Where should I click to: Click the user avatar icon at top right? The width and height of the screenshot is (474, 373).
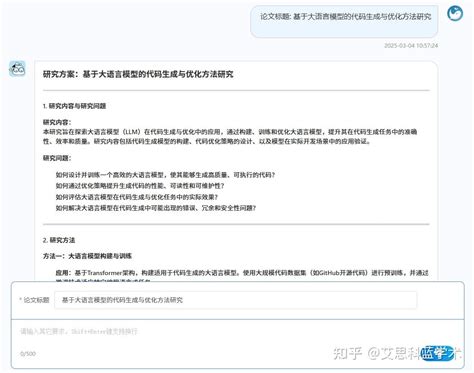coord(455,14)
